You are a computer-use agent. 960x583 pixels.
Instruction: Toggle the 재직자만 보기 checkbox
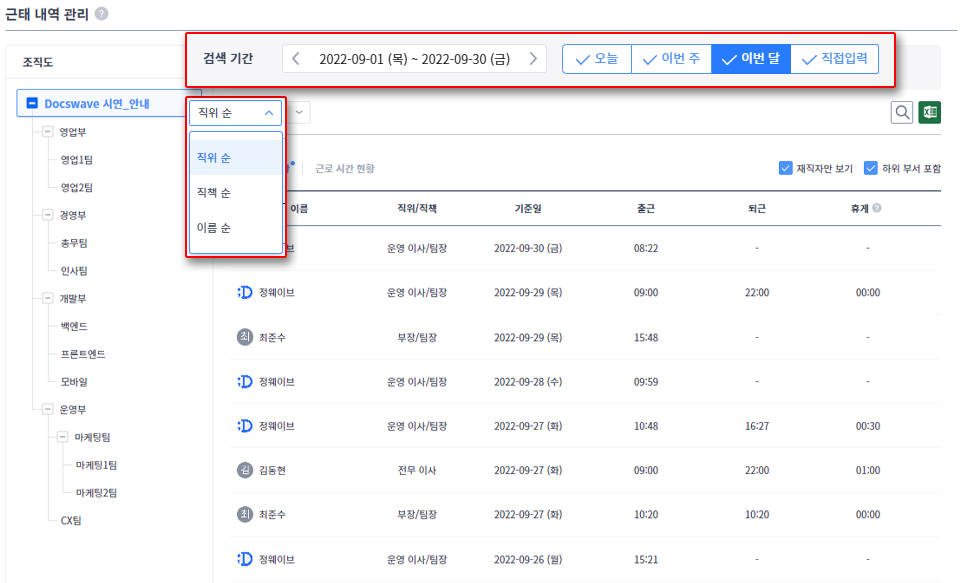pos(786,168)
